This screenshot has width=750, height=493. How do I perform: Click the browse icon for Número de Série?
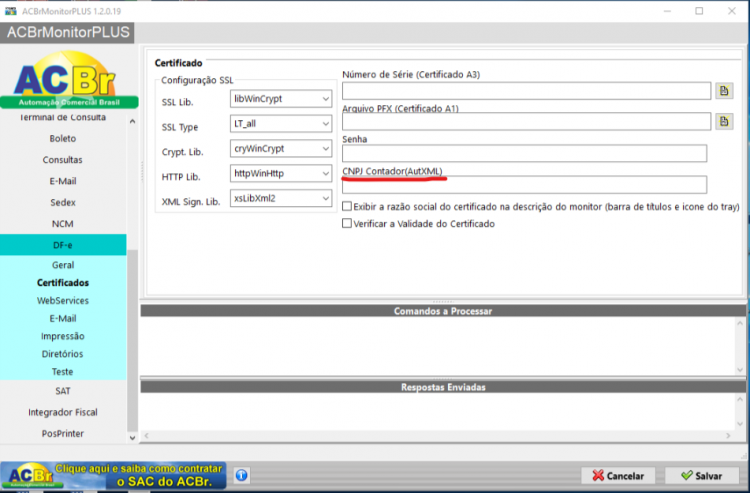point(724,91)
